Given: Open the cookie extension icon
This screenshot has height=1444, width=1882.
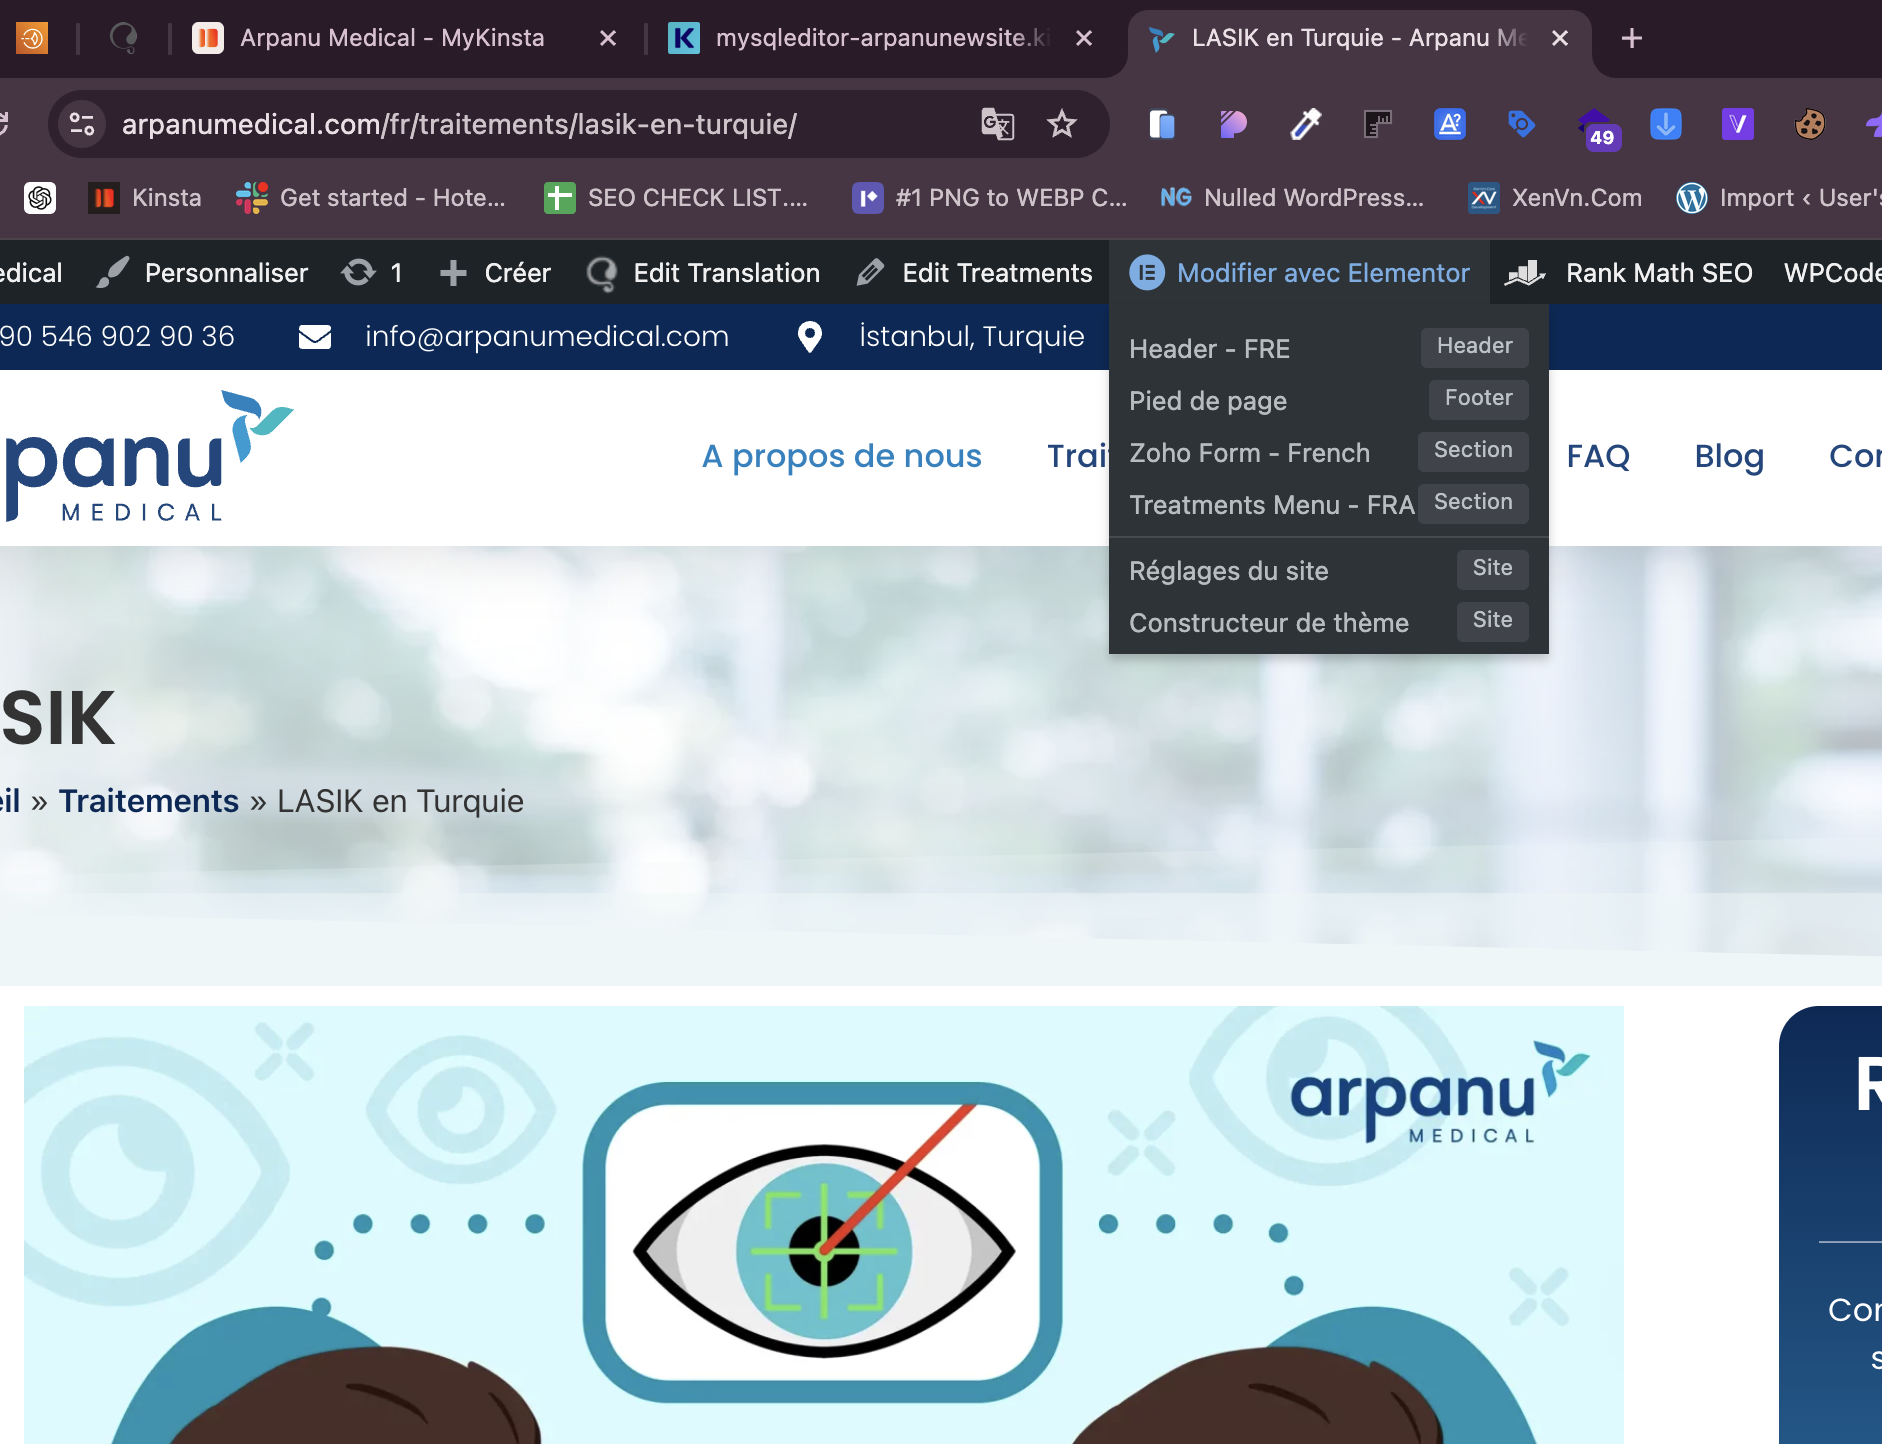Looking at the screenshot, I should [1809, 124].
